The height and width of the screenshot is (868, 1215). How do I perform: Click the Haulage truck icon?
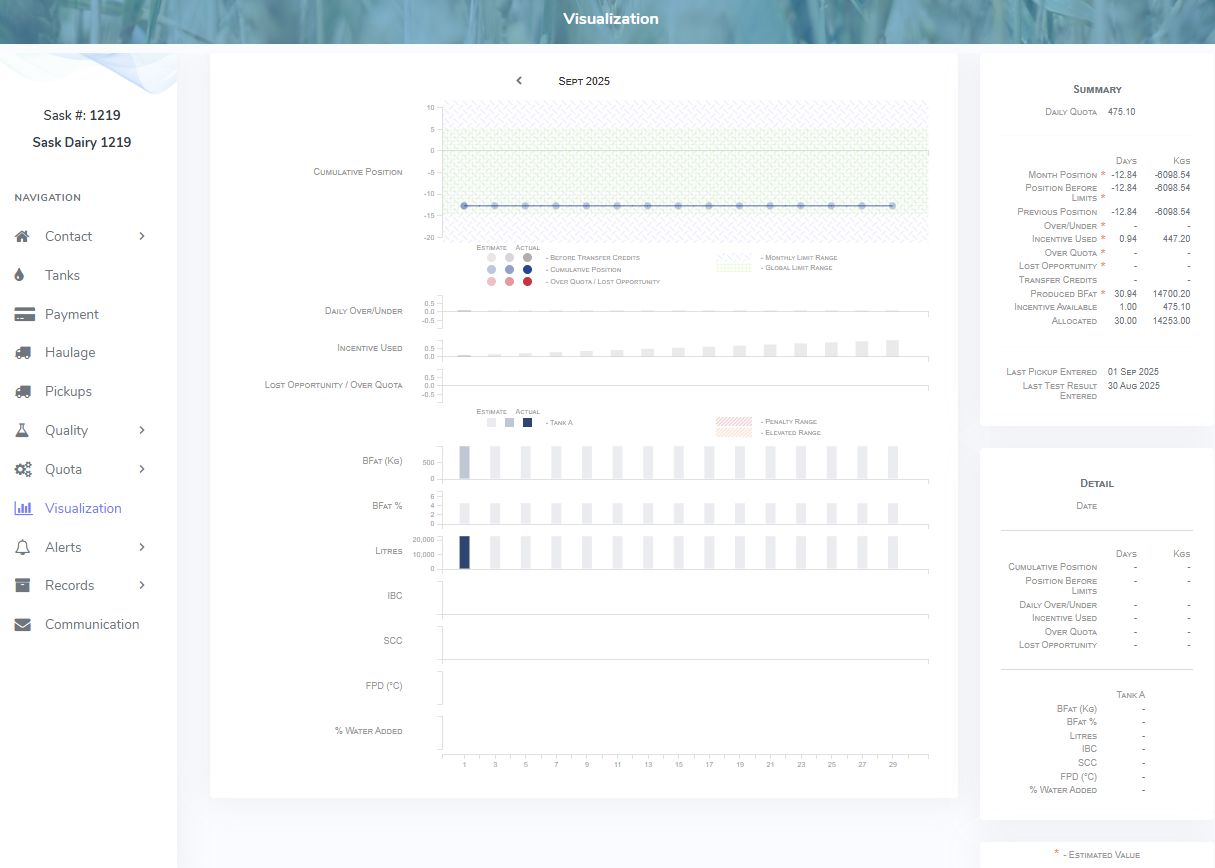pos(23,353)
